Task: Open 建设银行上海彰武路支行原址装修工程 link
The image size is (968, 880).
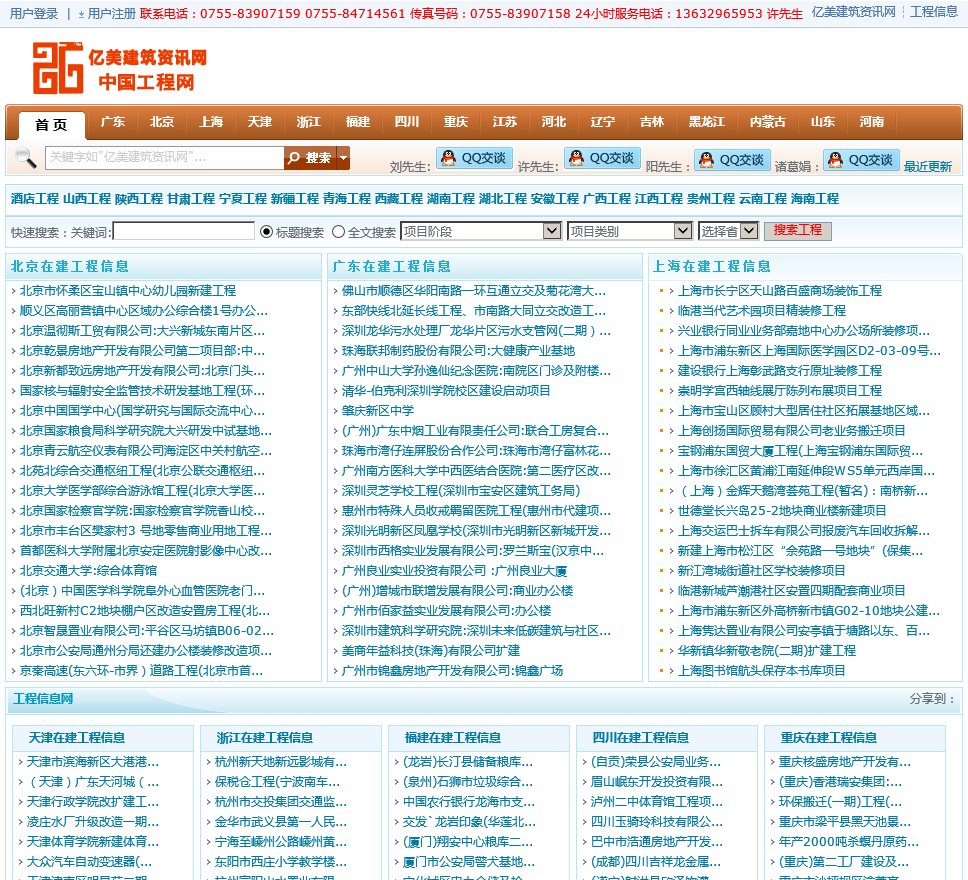Action: tap(780, 371)
